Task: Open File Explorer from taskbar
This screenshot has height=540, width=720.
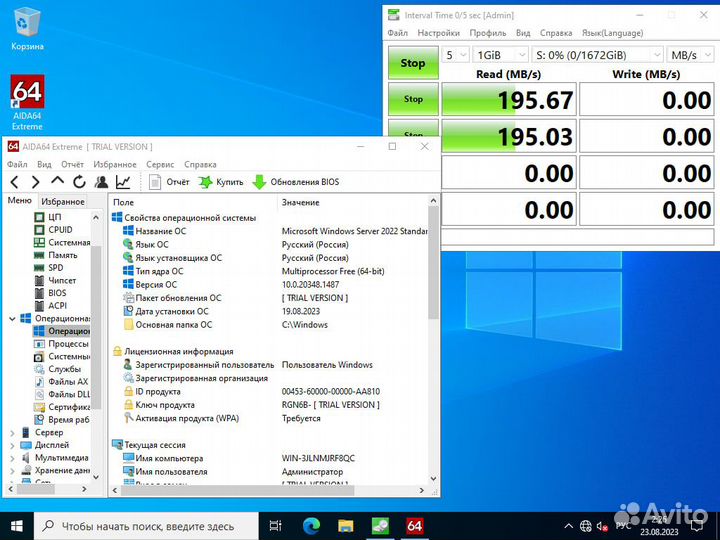Action: [346, 526]
